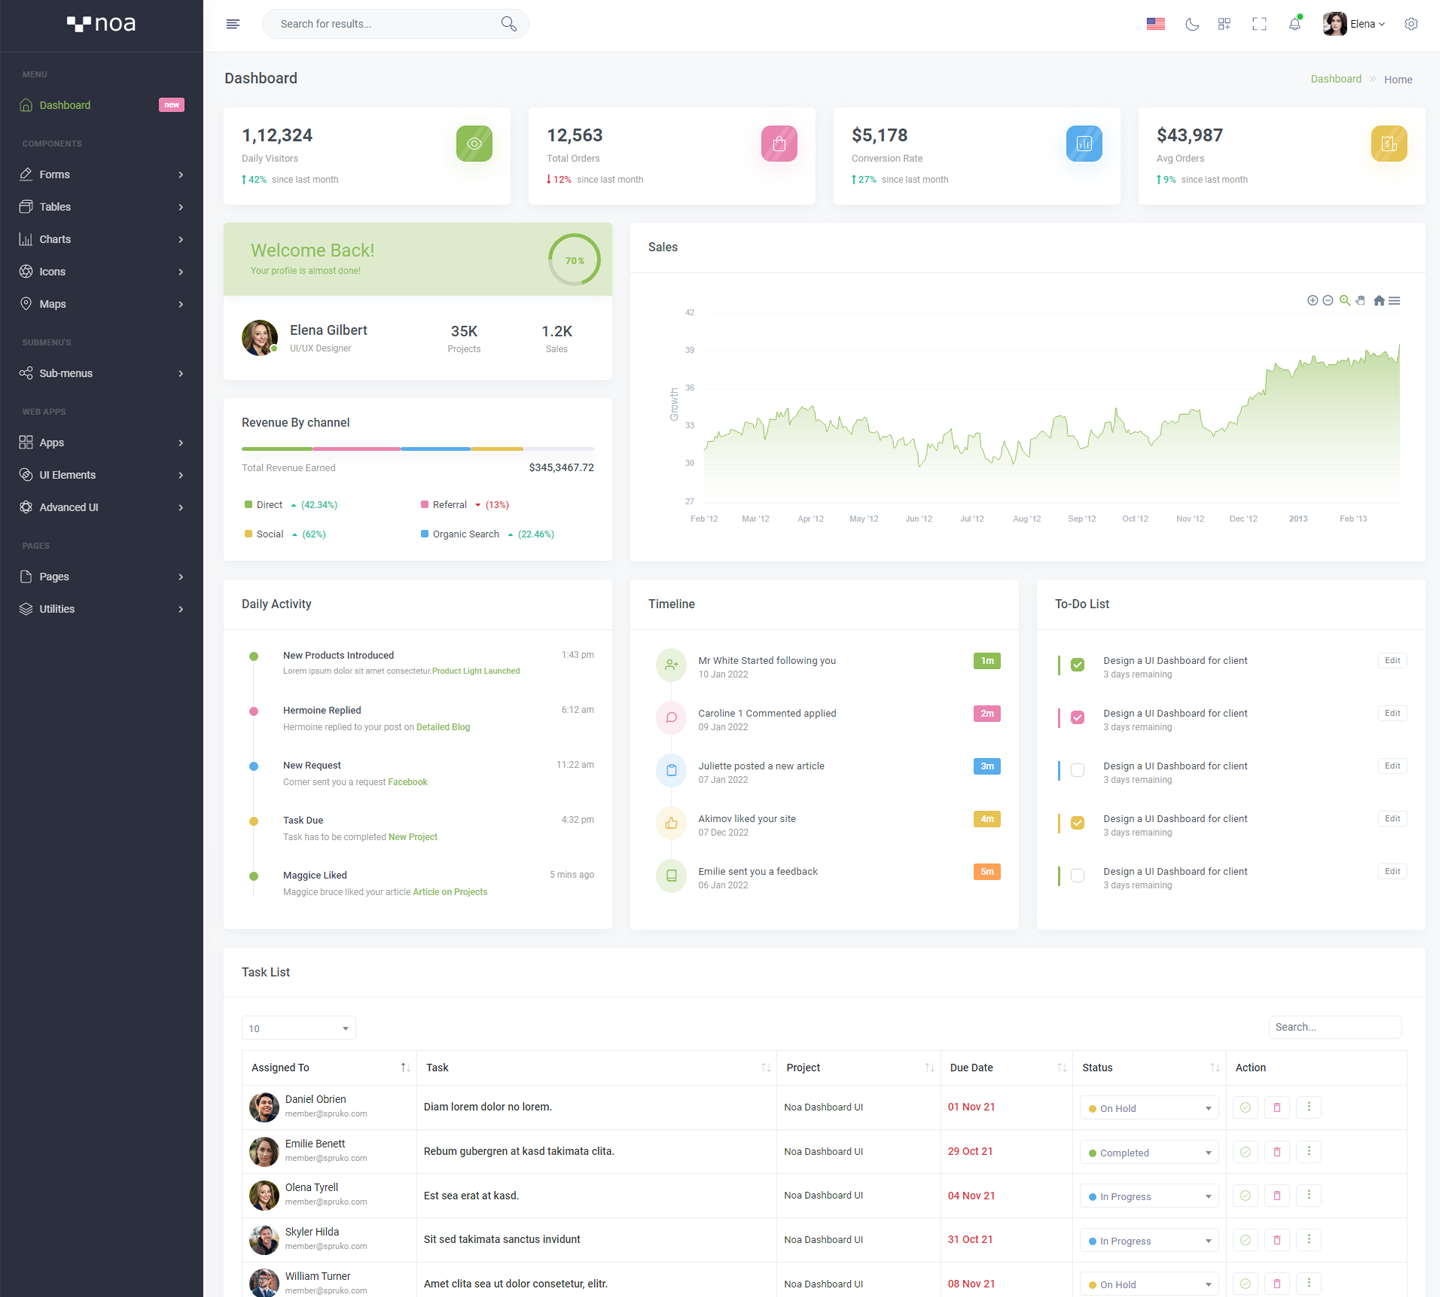The image size is (1440, 1297).
Task: Open the apps grid shortcut icon
Action: pyautogui.click(x=1224, y=24)
